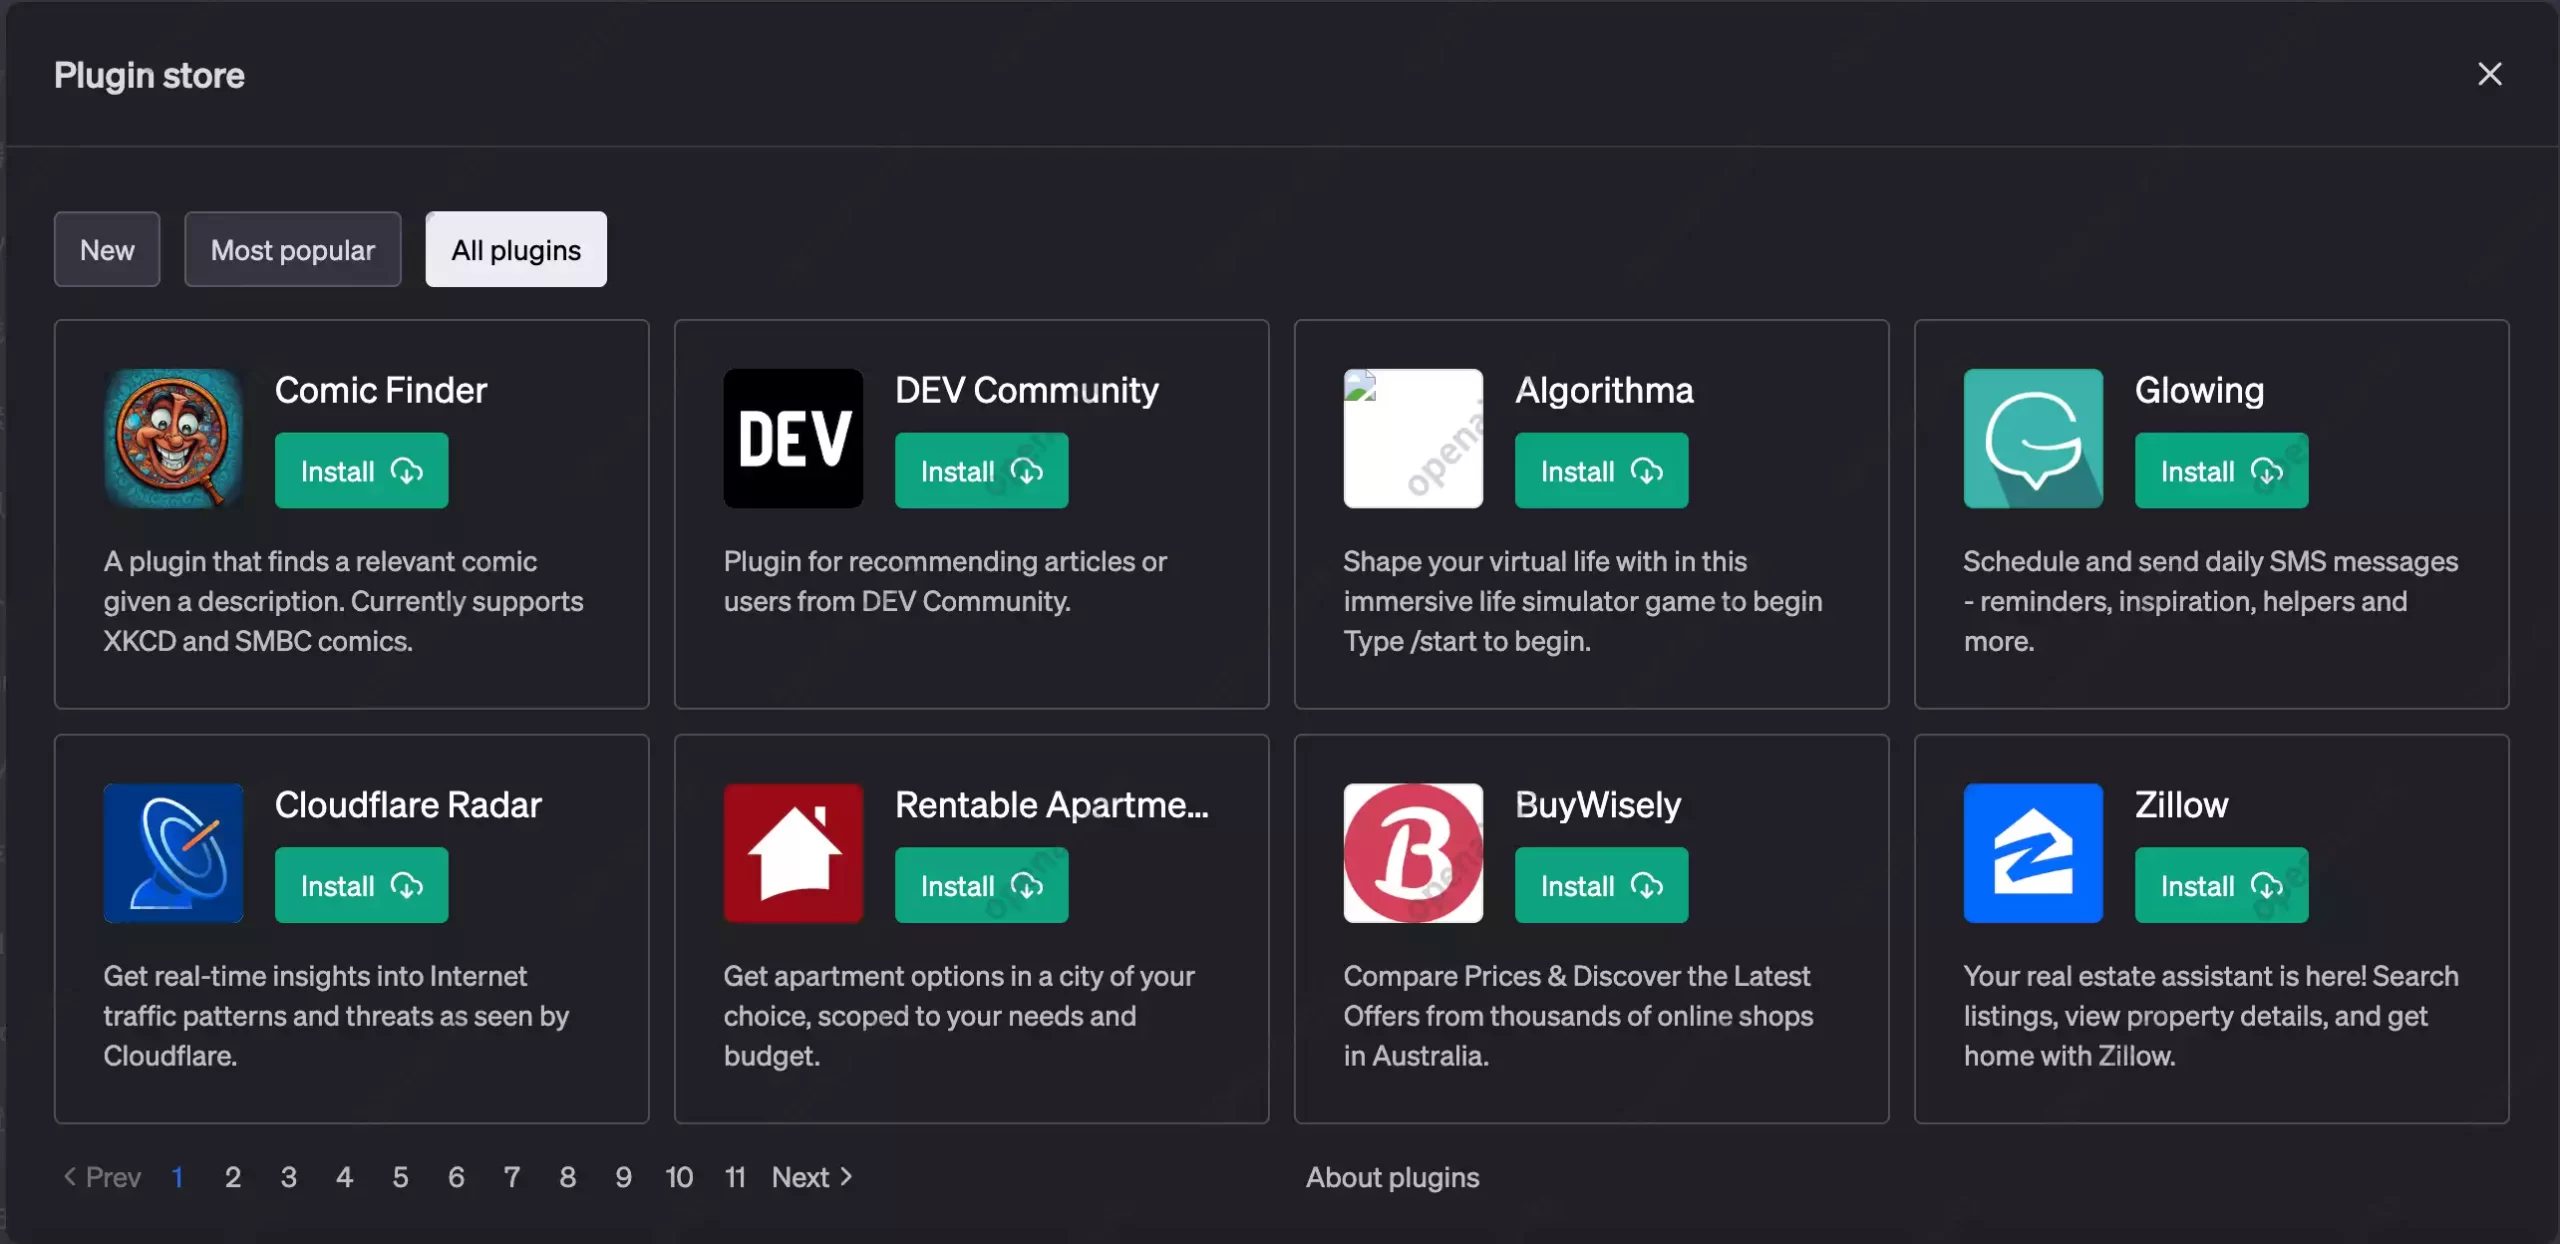Jump to page 6

pos(456,1177)
